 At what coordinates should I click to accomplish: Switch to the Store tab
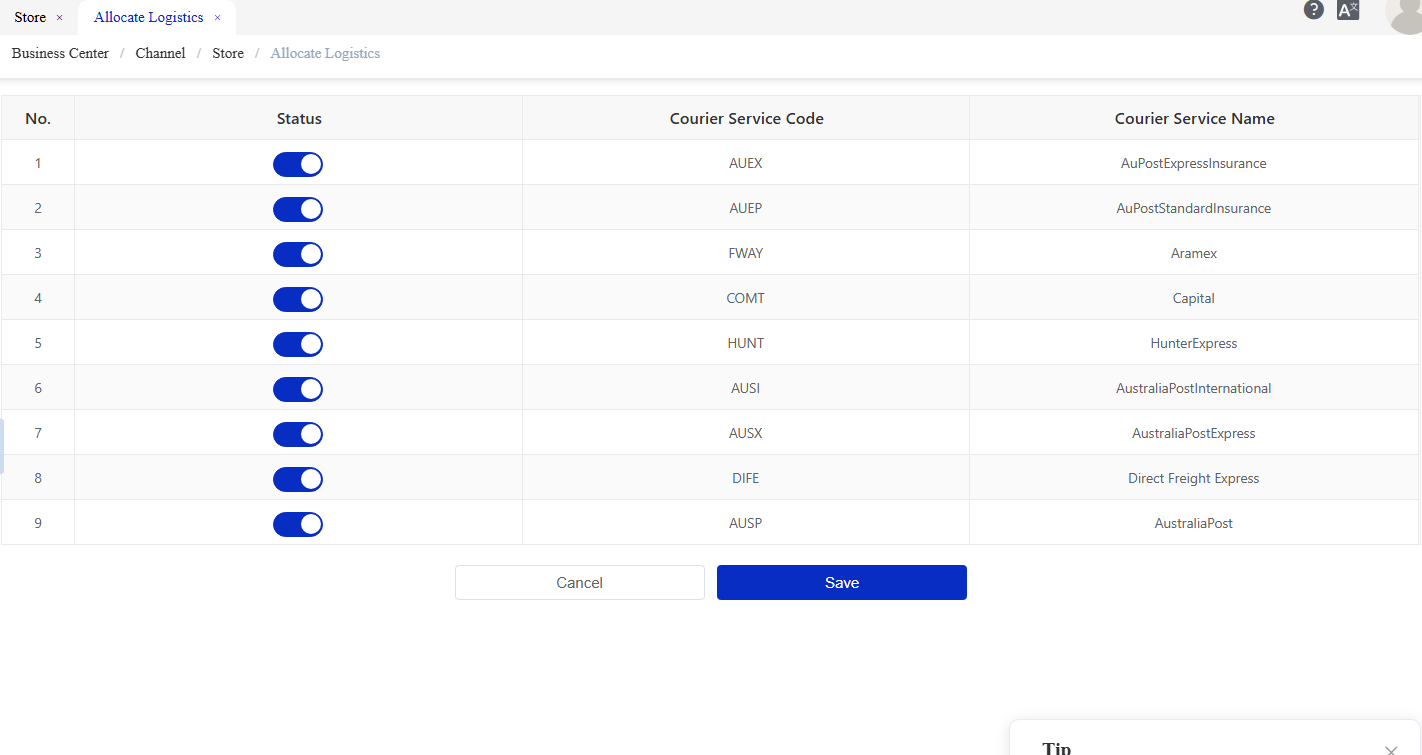click(30, 18)
